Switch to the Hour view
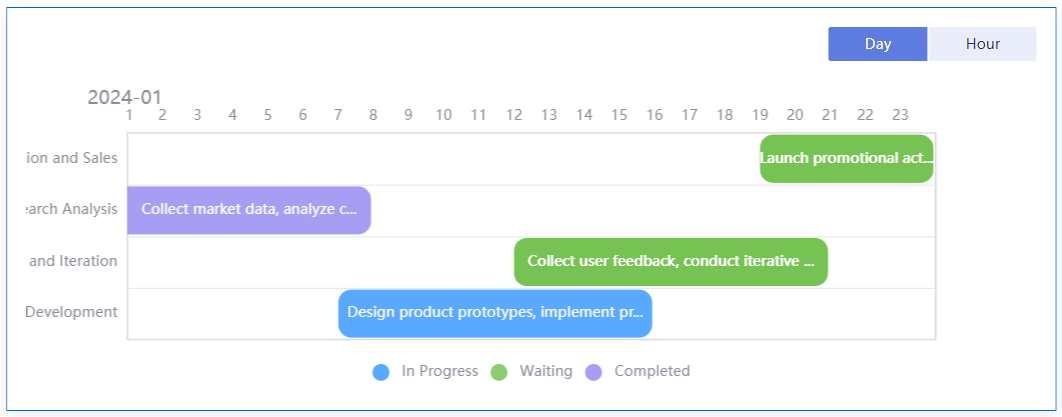 pyautogui.click(x=982, y=44)
